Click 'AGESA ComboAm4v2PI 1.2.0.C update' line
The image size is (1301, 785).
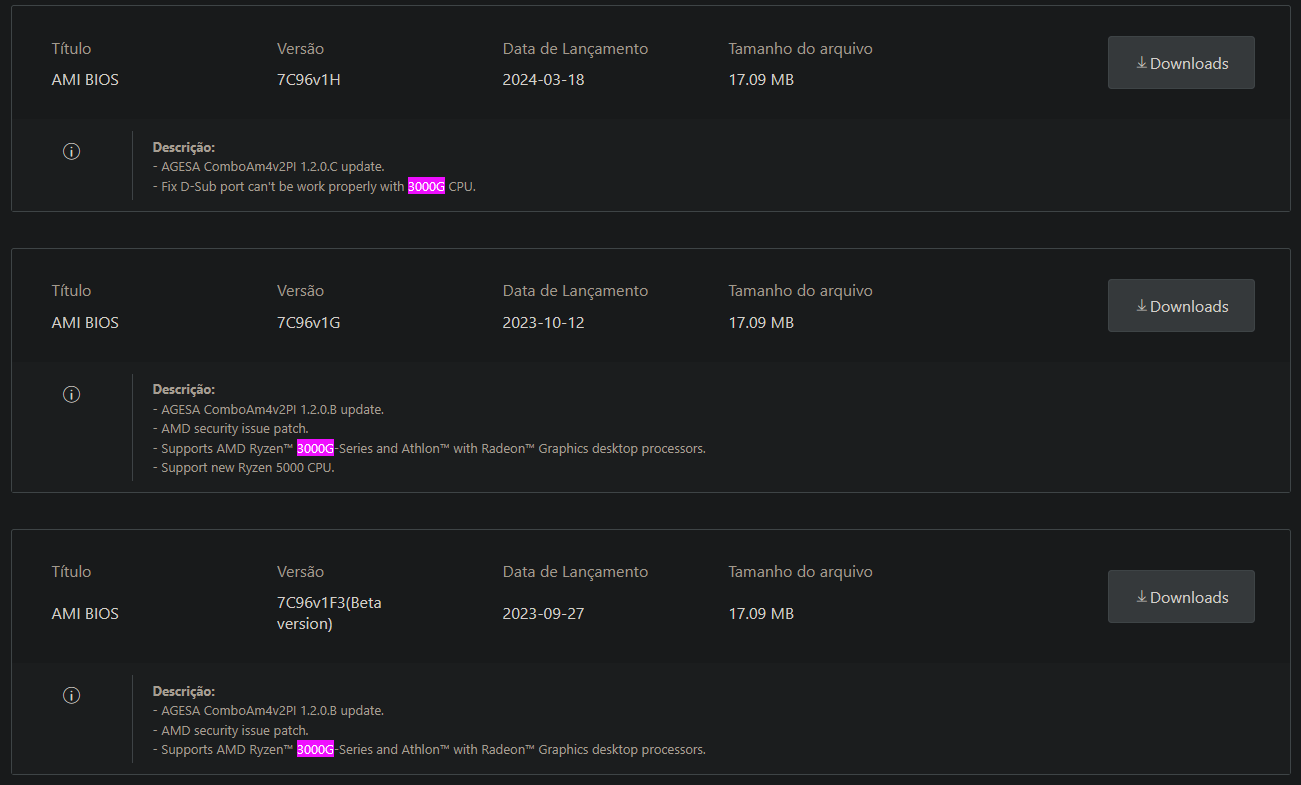(268, 166)
